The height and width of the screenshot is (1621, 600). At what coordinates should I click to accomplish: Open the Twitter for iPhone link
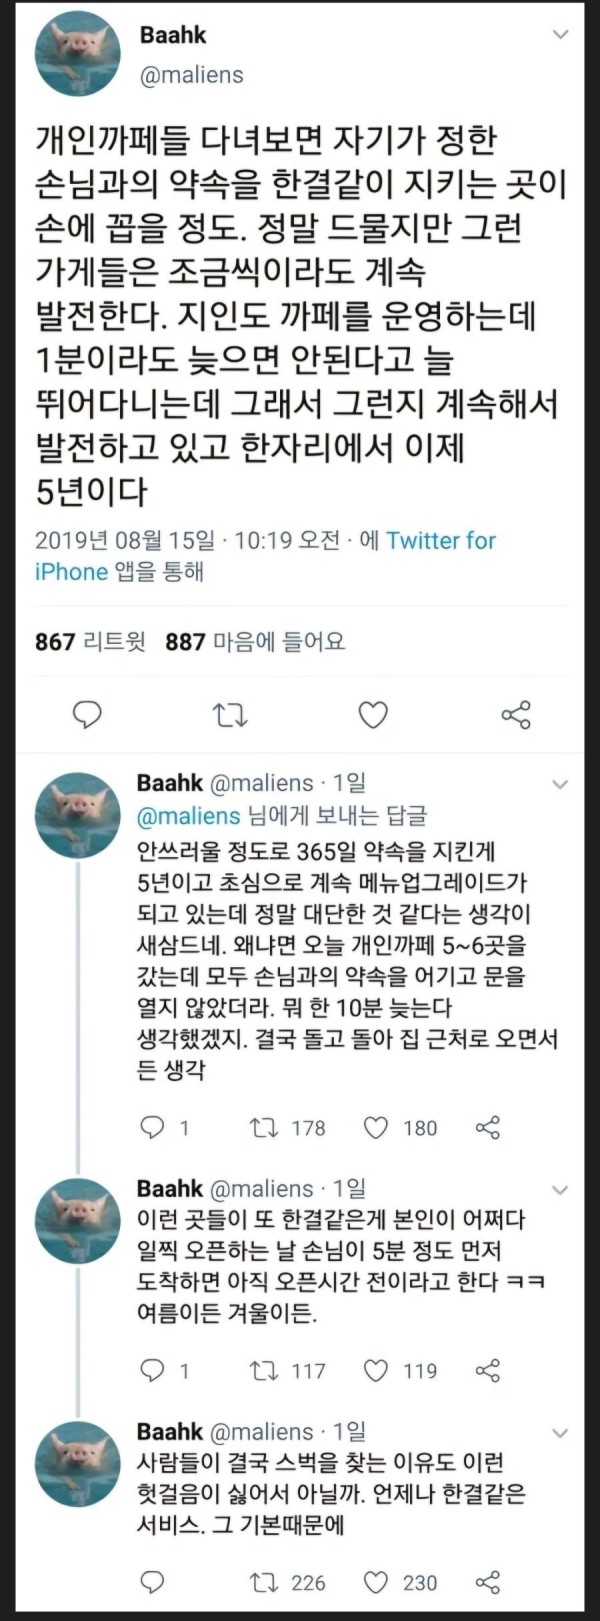point(265,556)
